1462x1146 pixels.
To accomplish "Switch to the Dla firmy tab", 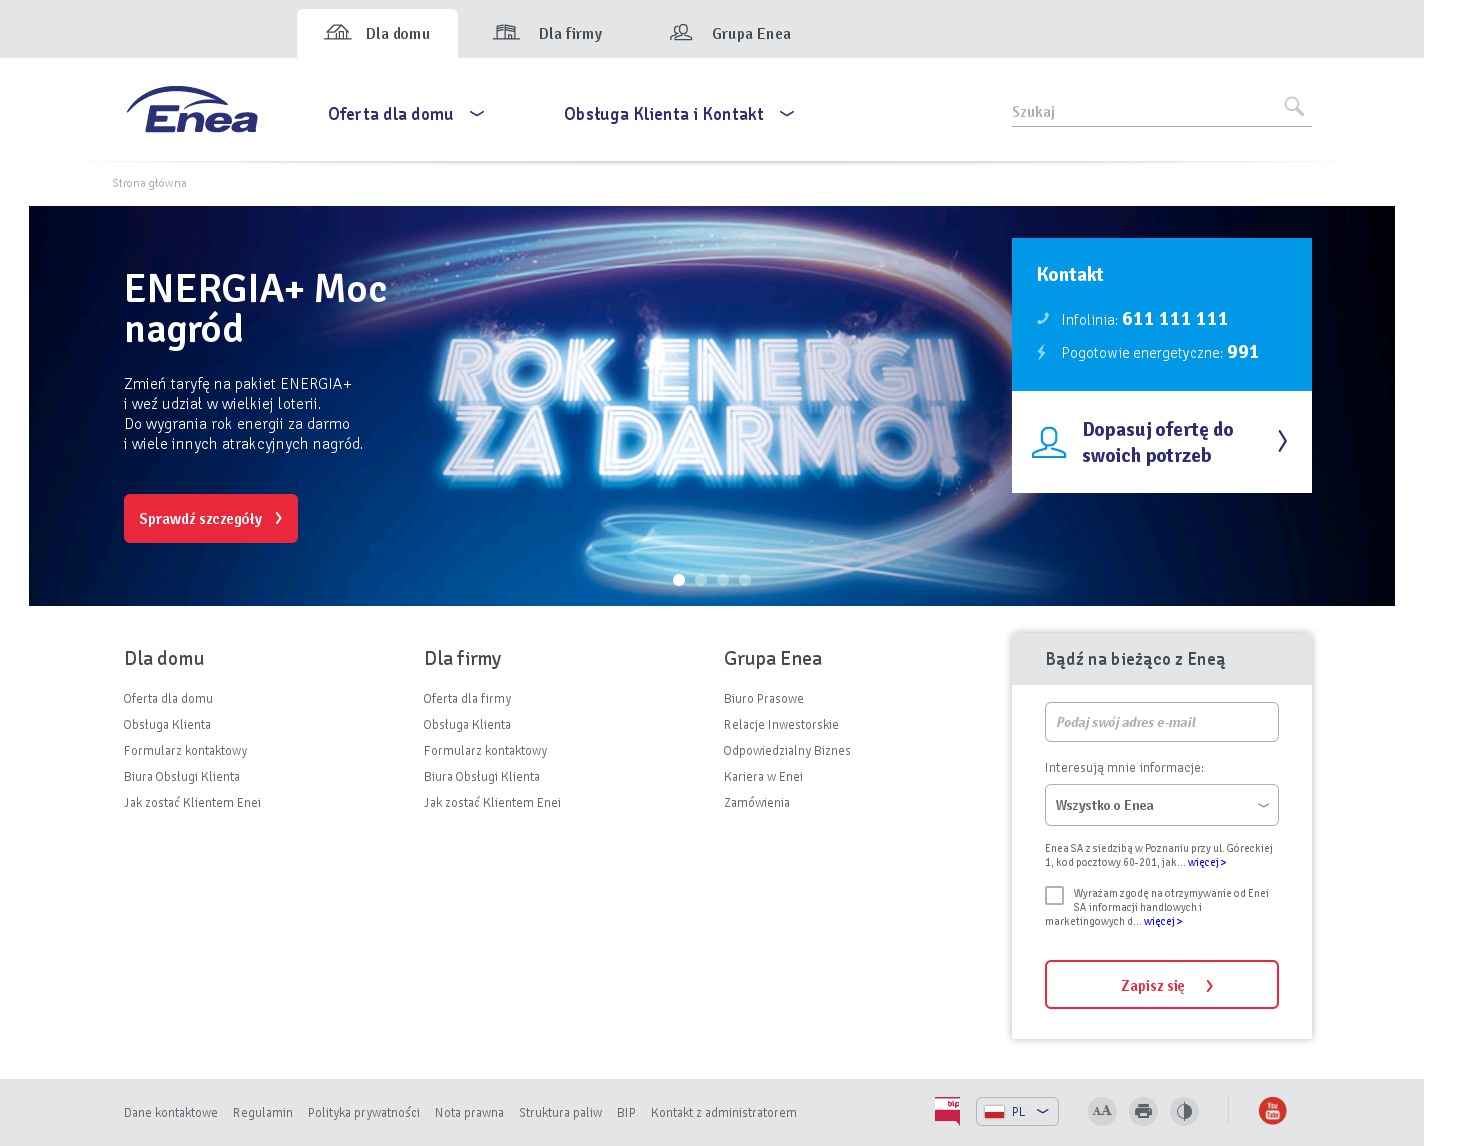I will tap(548, 34).
